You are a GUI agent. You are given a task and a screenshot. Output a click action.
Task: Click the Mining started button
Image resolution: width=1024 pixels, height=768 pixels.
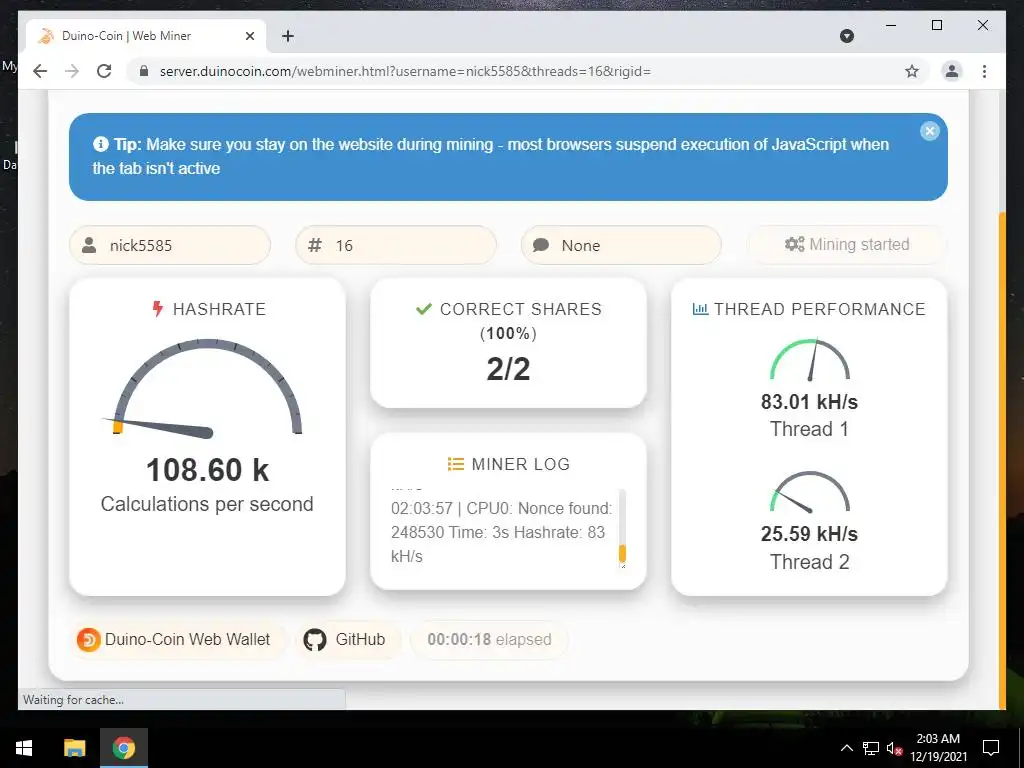click(846, 244)
